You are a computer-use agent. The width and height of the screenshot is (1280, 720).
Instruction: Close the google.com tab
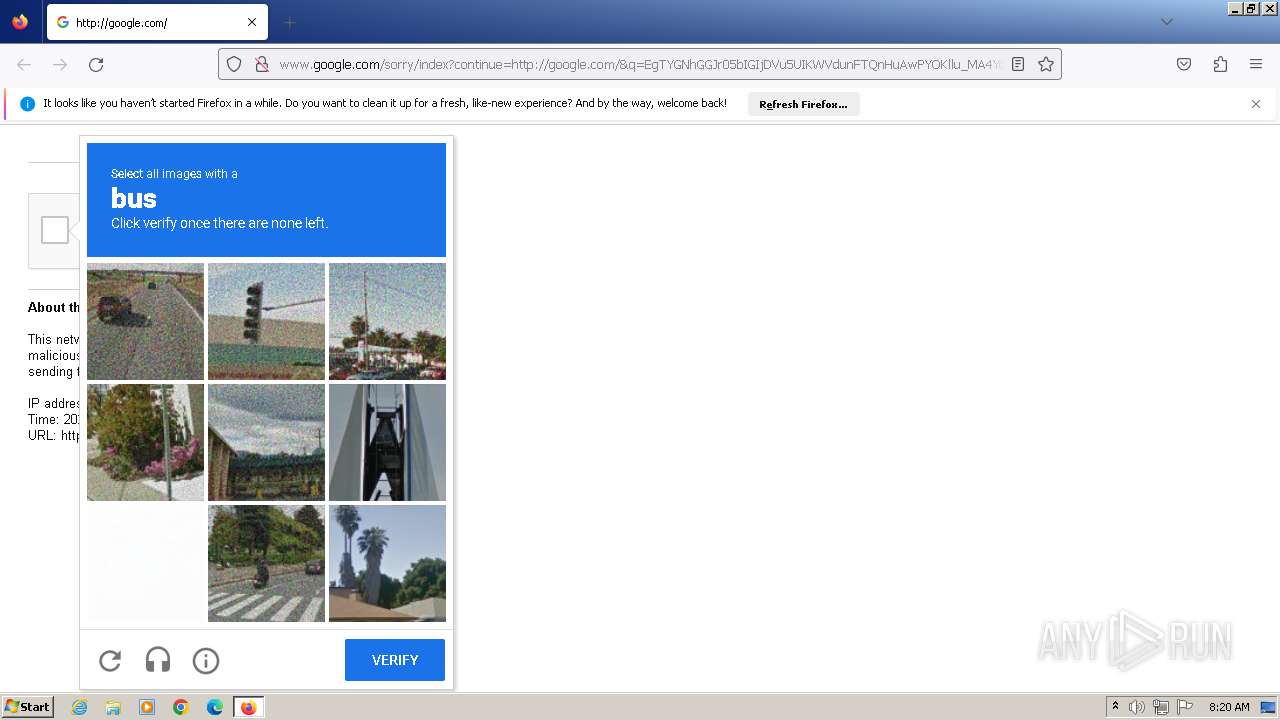pyautogui.click(x=252, y=22)
